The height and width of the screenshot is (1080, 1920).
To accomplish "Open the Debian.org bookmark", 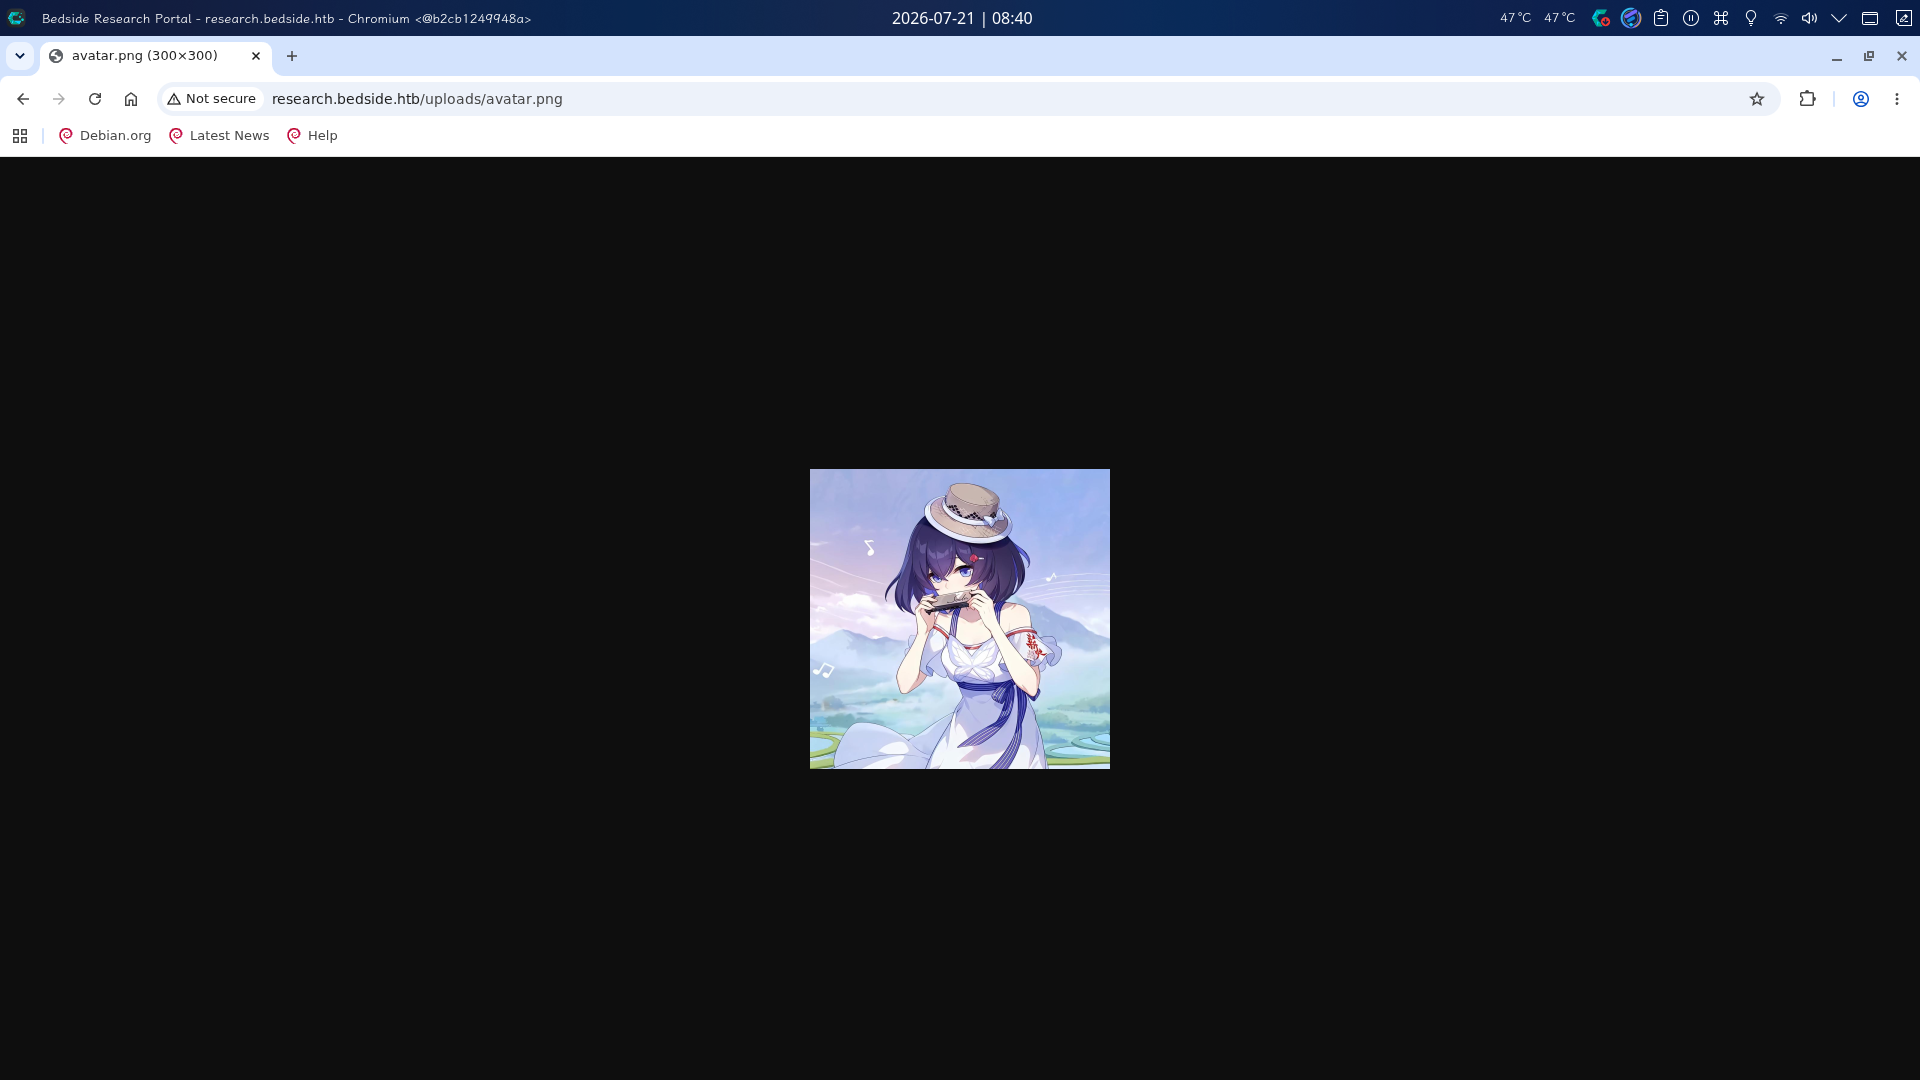I will pyautogui.click(x=105, y=136).
